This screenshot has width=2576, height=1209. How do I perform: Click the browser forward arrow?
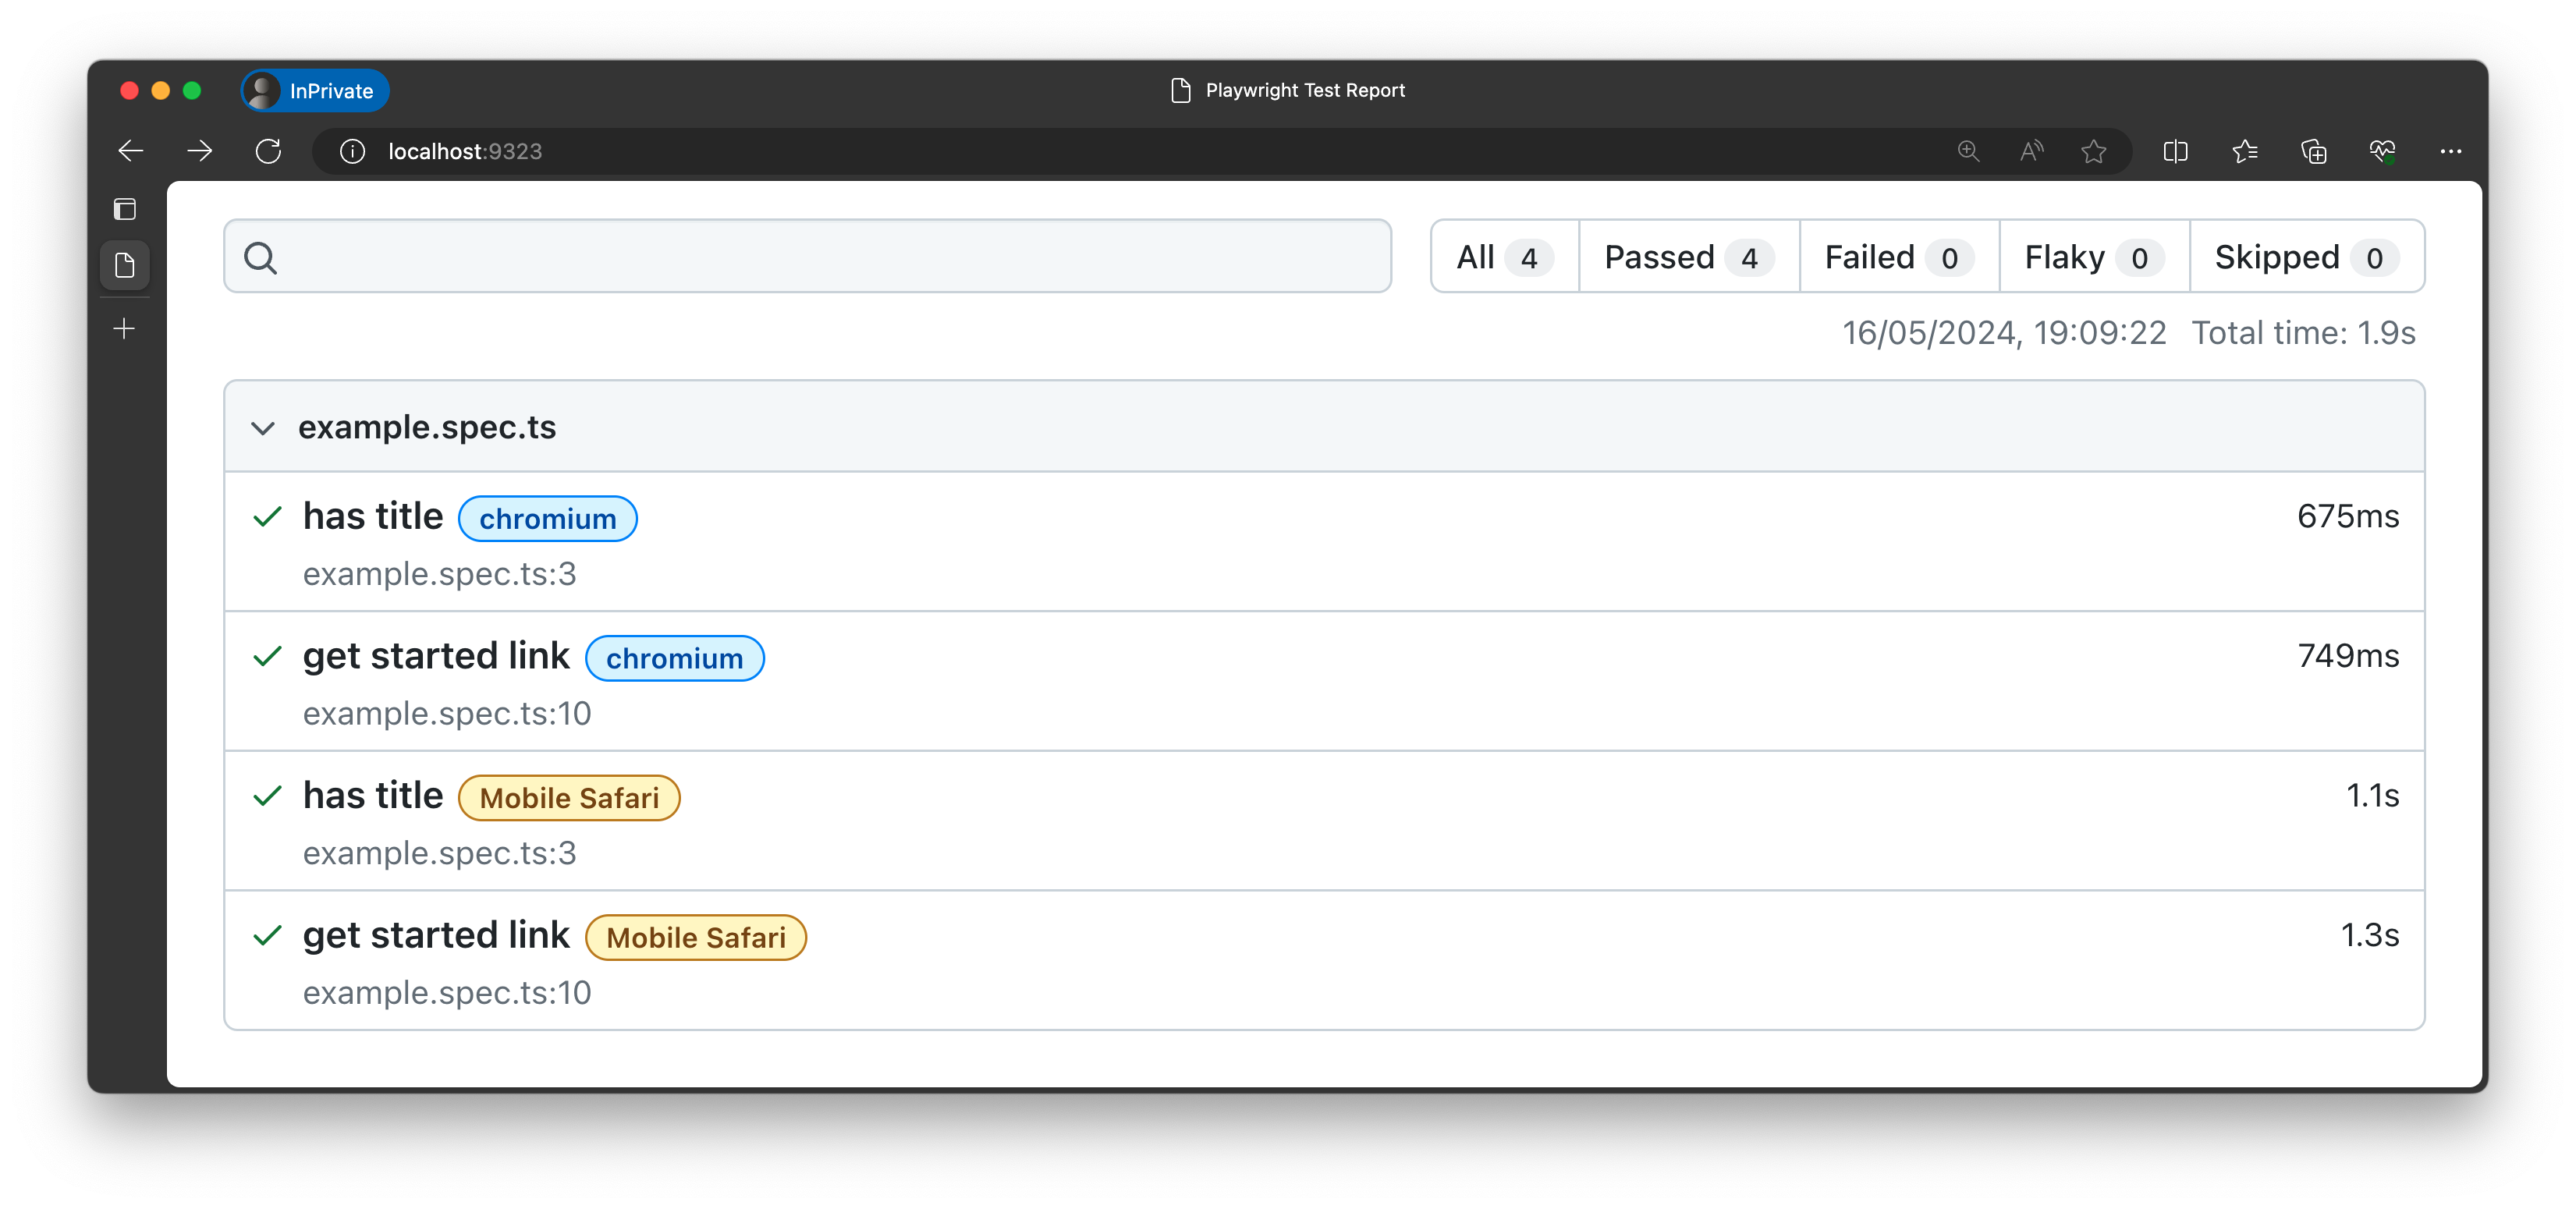[x=200, y=151]
